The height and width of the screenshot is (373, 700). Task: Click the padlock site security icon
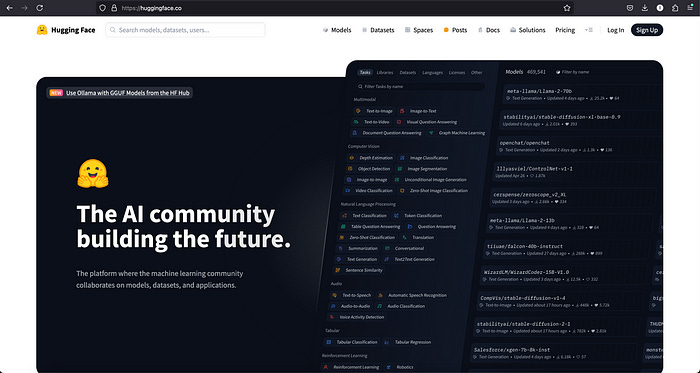tap(114, 8)
